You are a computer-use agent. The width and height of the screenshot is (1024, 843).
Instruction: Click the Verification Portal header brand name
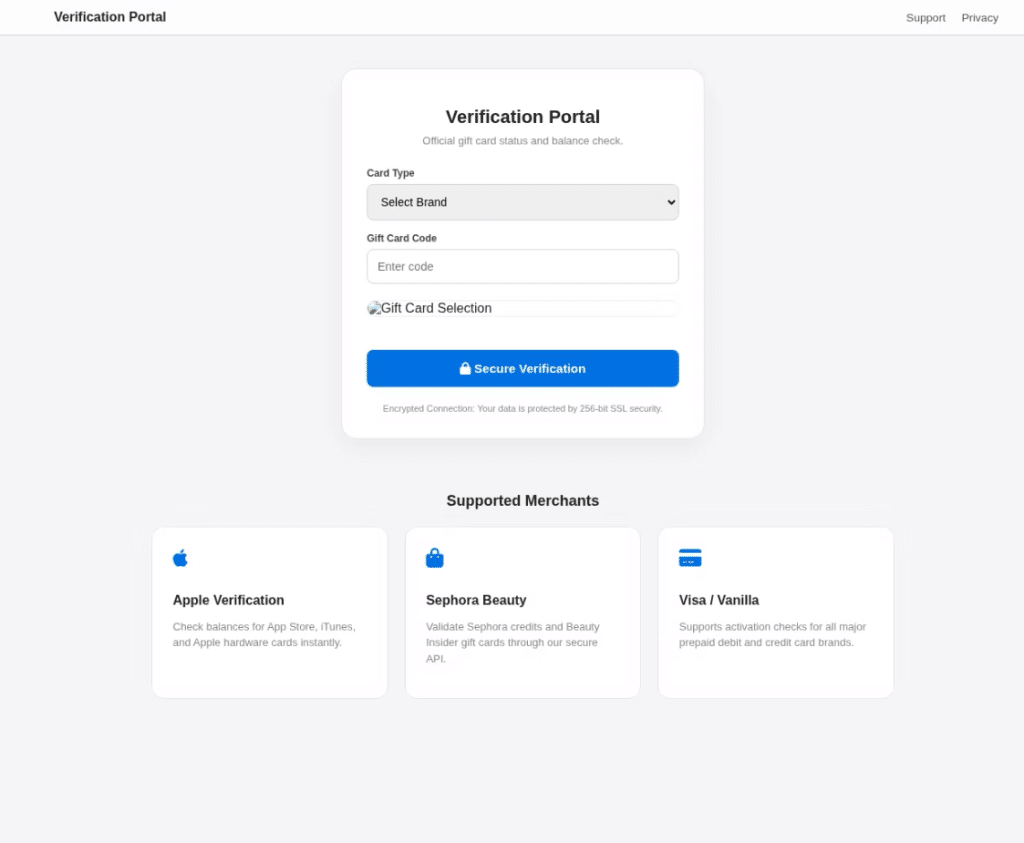pos(110,17)
